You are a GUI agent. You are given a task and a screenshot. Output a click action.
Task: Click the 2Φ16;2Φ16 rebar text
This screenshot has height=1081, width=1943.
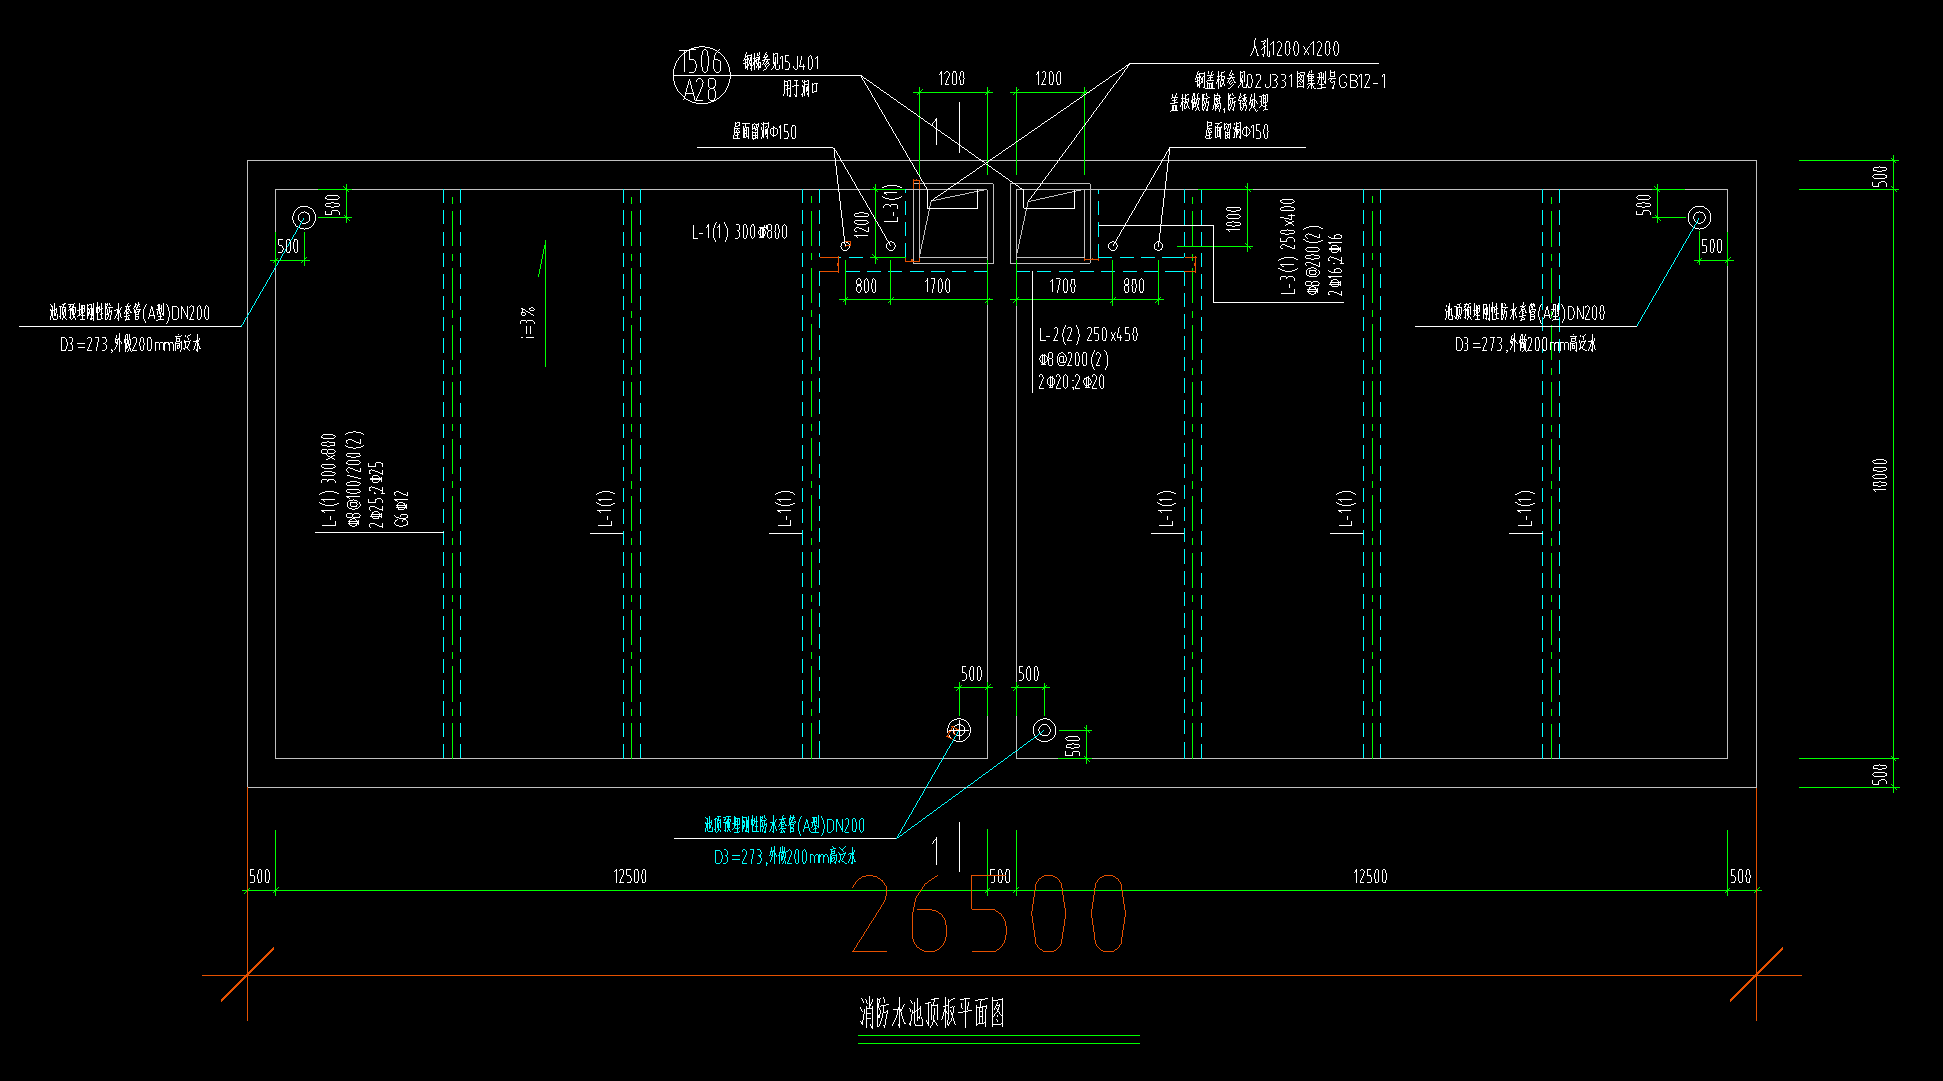[1336, 264]
